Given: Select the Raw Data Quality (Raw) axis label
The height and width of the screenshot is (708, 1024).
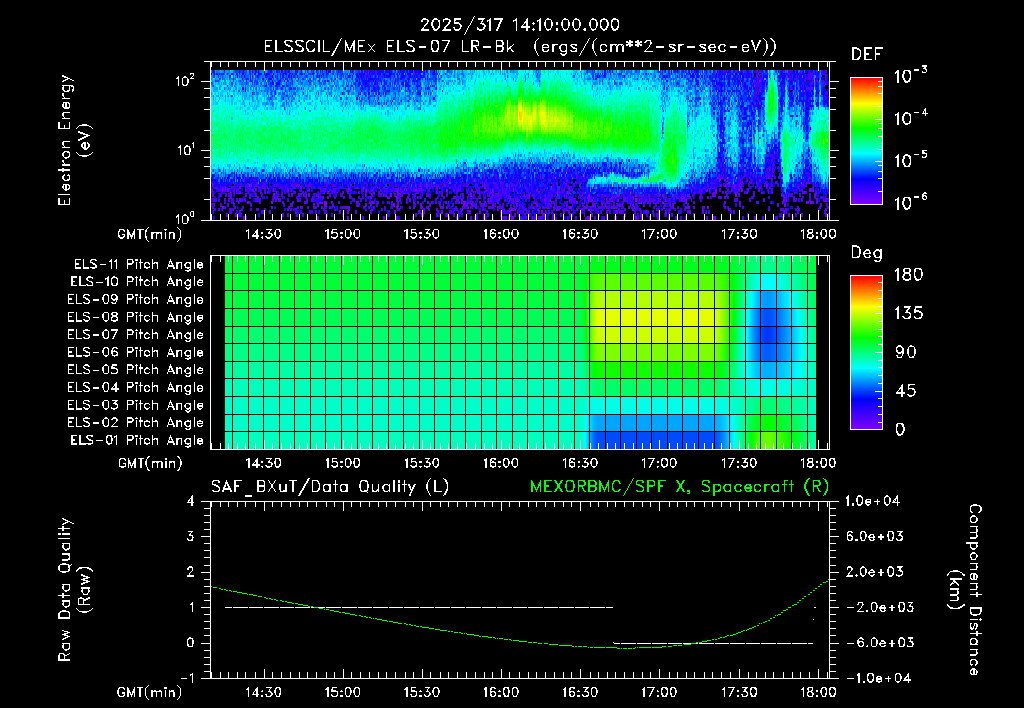Looking at the screenshot, I should click(x=74, y=589).
